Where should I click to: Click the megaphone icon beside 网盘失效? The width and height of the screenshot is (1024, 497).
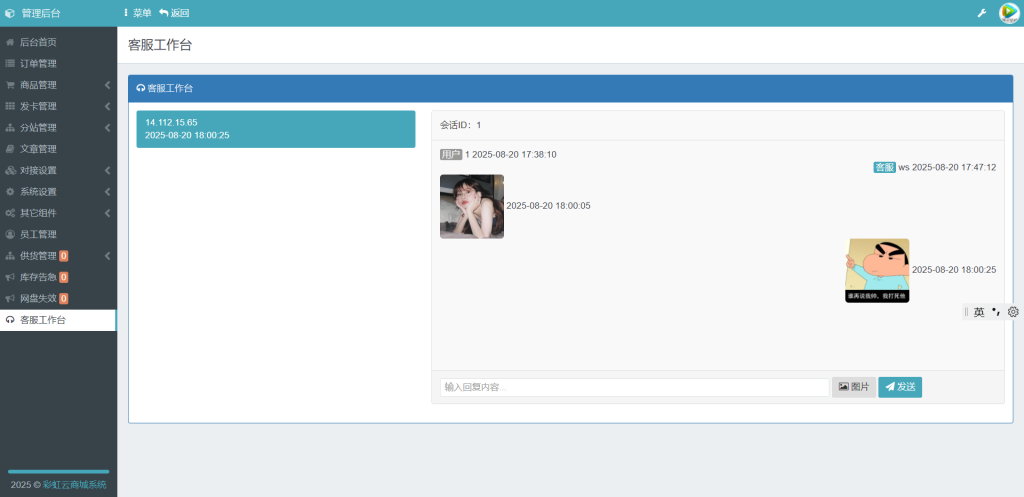[x=10, y=298]
